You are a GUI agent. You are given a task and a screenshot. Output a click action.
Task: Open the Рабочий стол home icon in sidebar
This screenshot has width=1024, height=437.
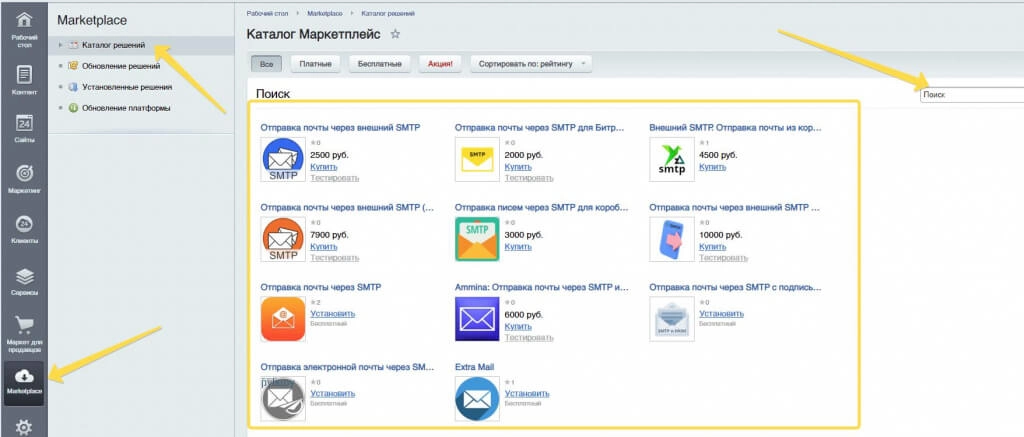pyautogui.click(x=24, y=20)
